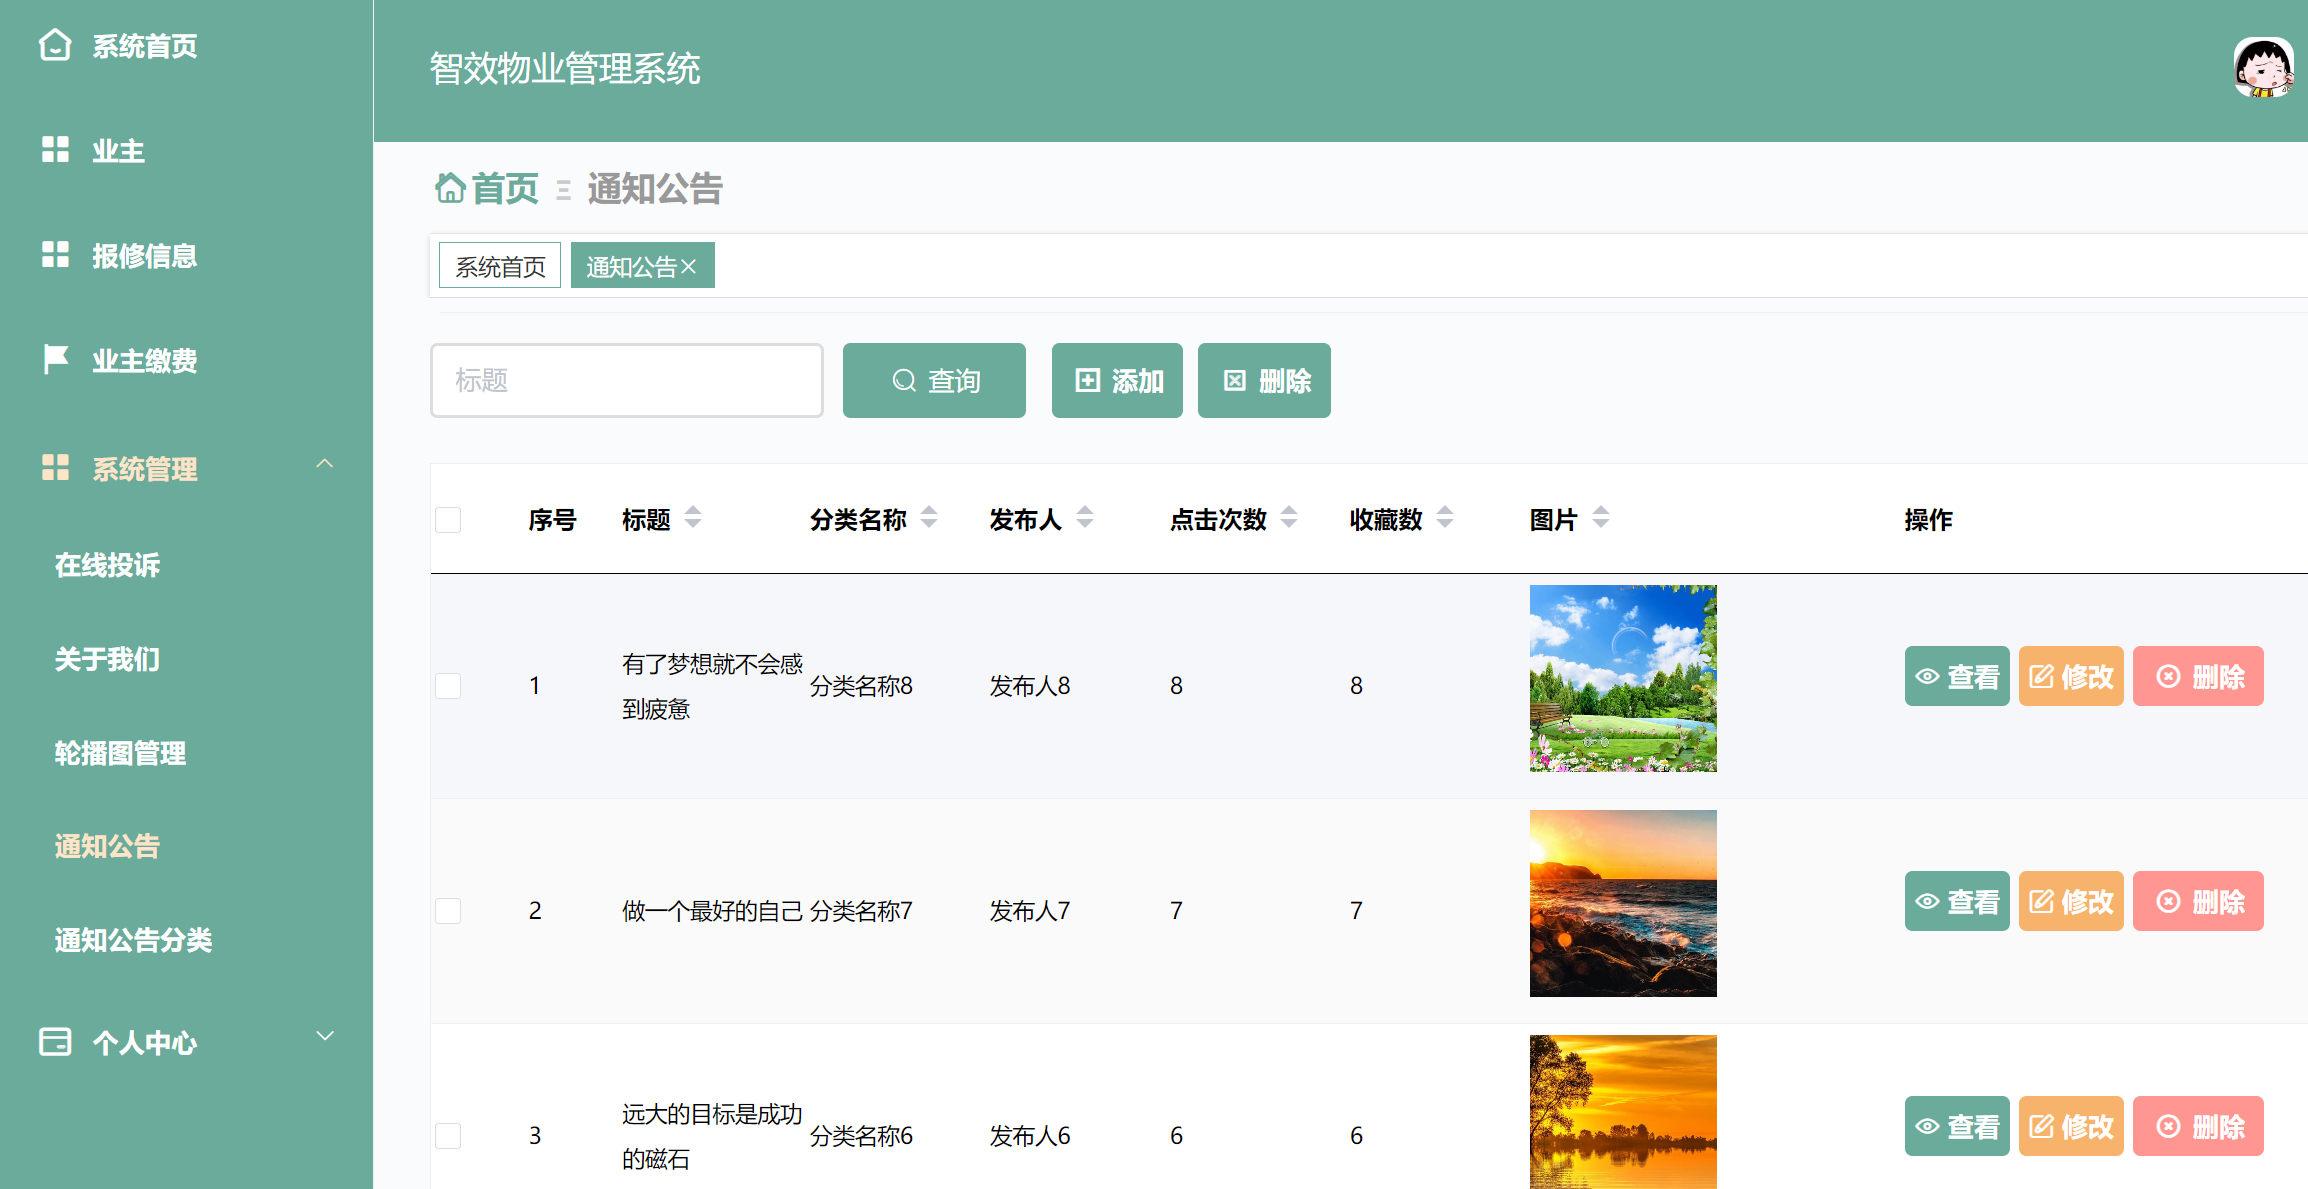Check the checkbox for row 1
Screen dimensions: 2308x1189
[x=448, y=686]
